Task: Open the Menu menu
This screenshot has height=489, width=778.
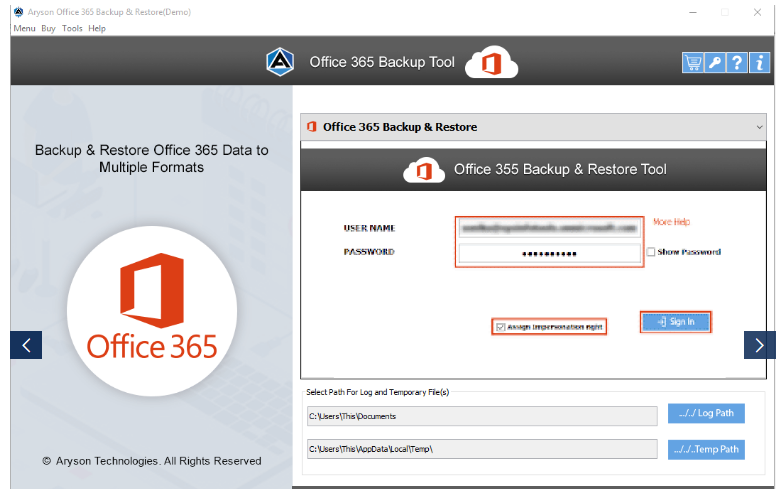Action: 24,28
